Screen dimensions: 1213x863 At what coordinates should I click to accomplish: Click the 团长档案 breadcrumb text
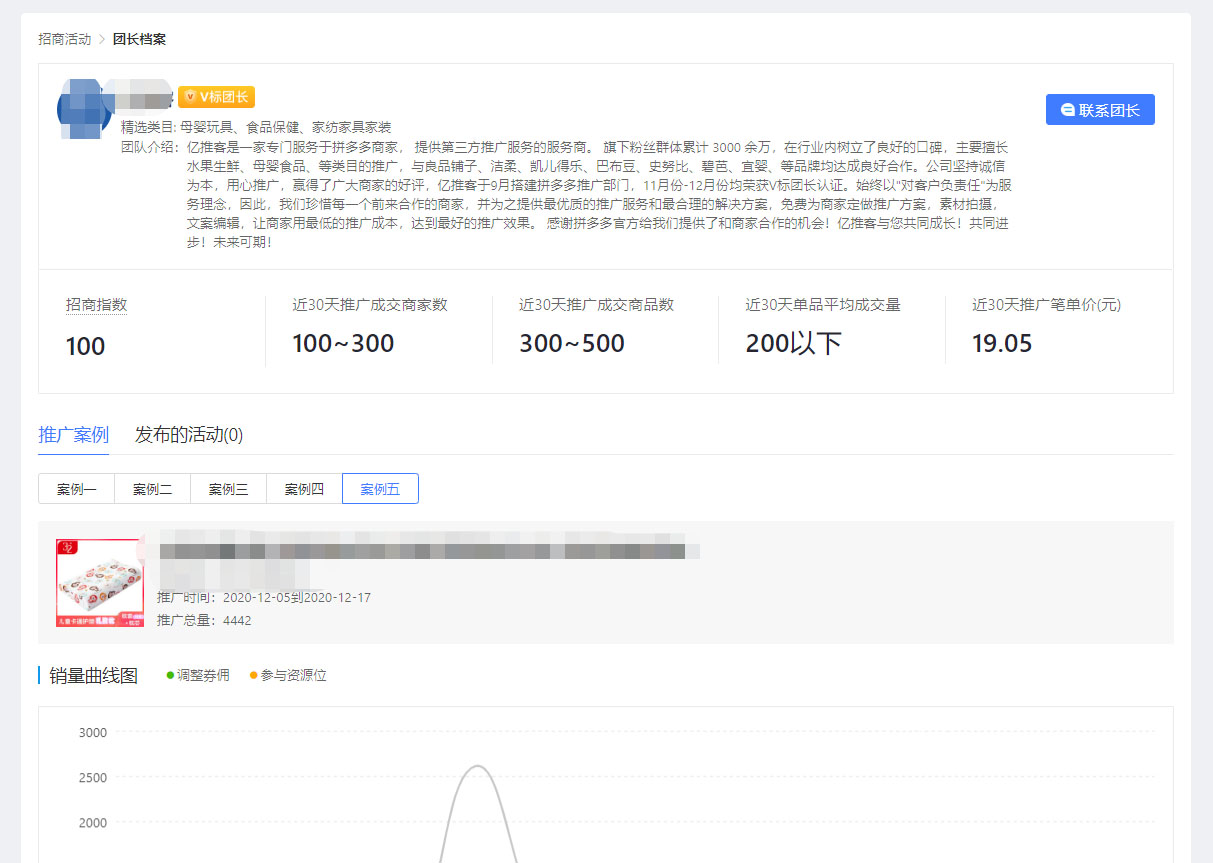click(139, 39)
